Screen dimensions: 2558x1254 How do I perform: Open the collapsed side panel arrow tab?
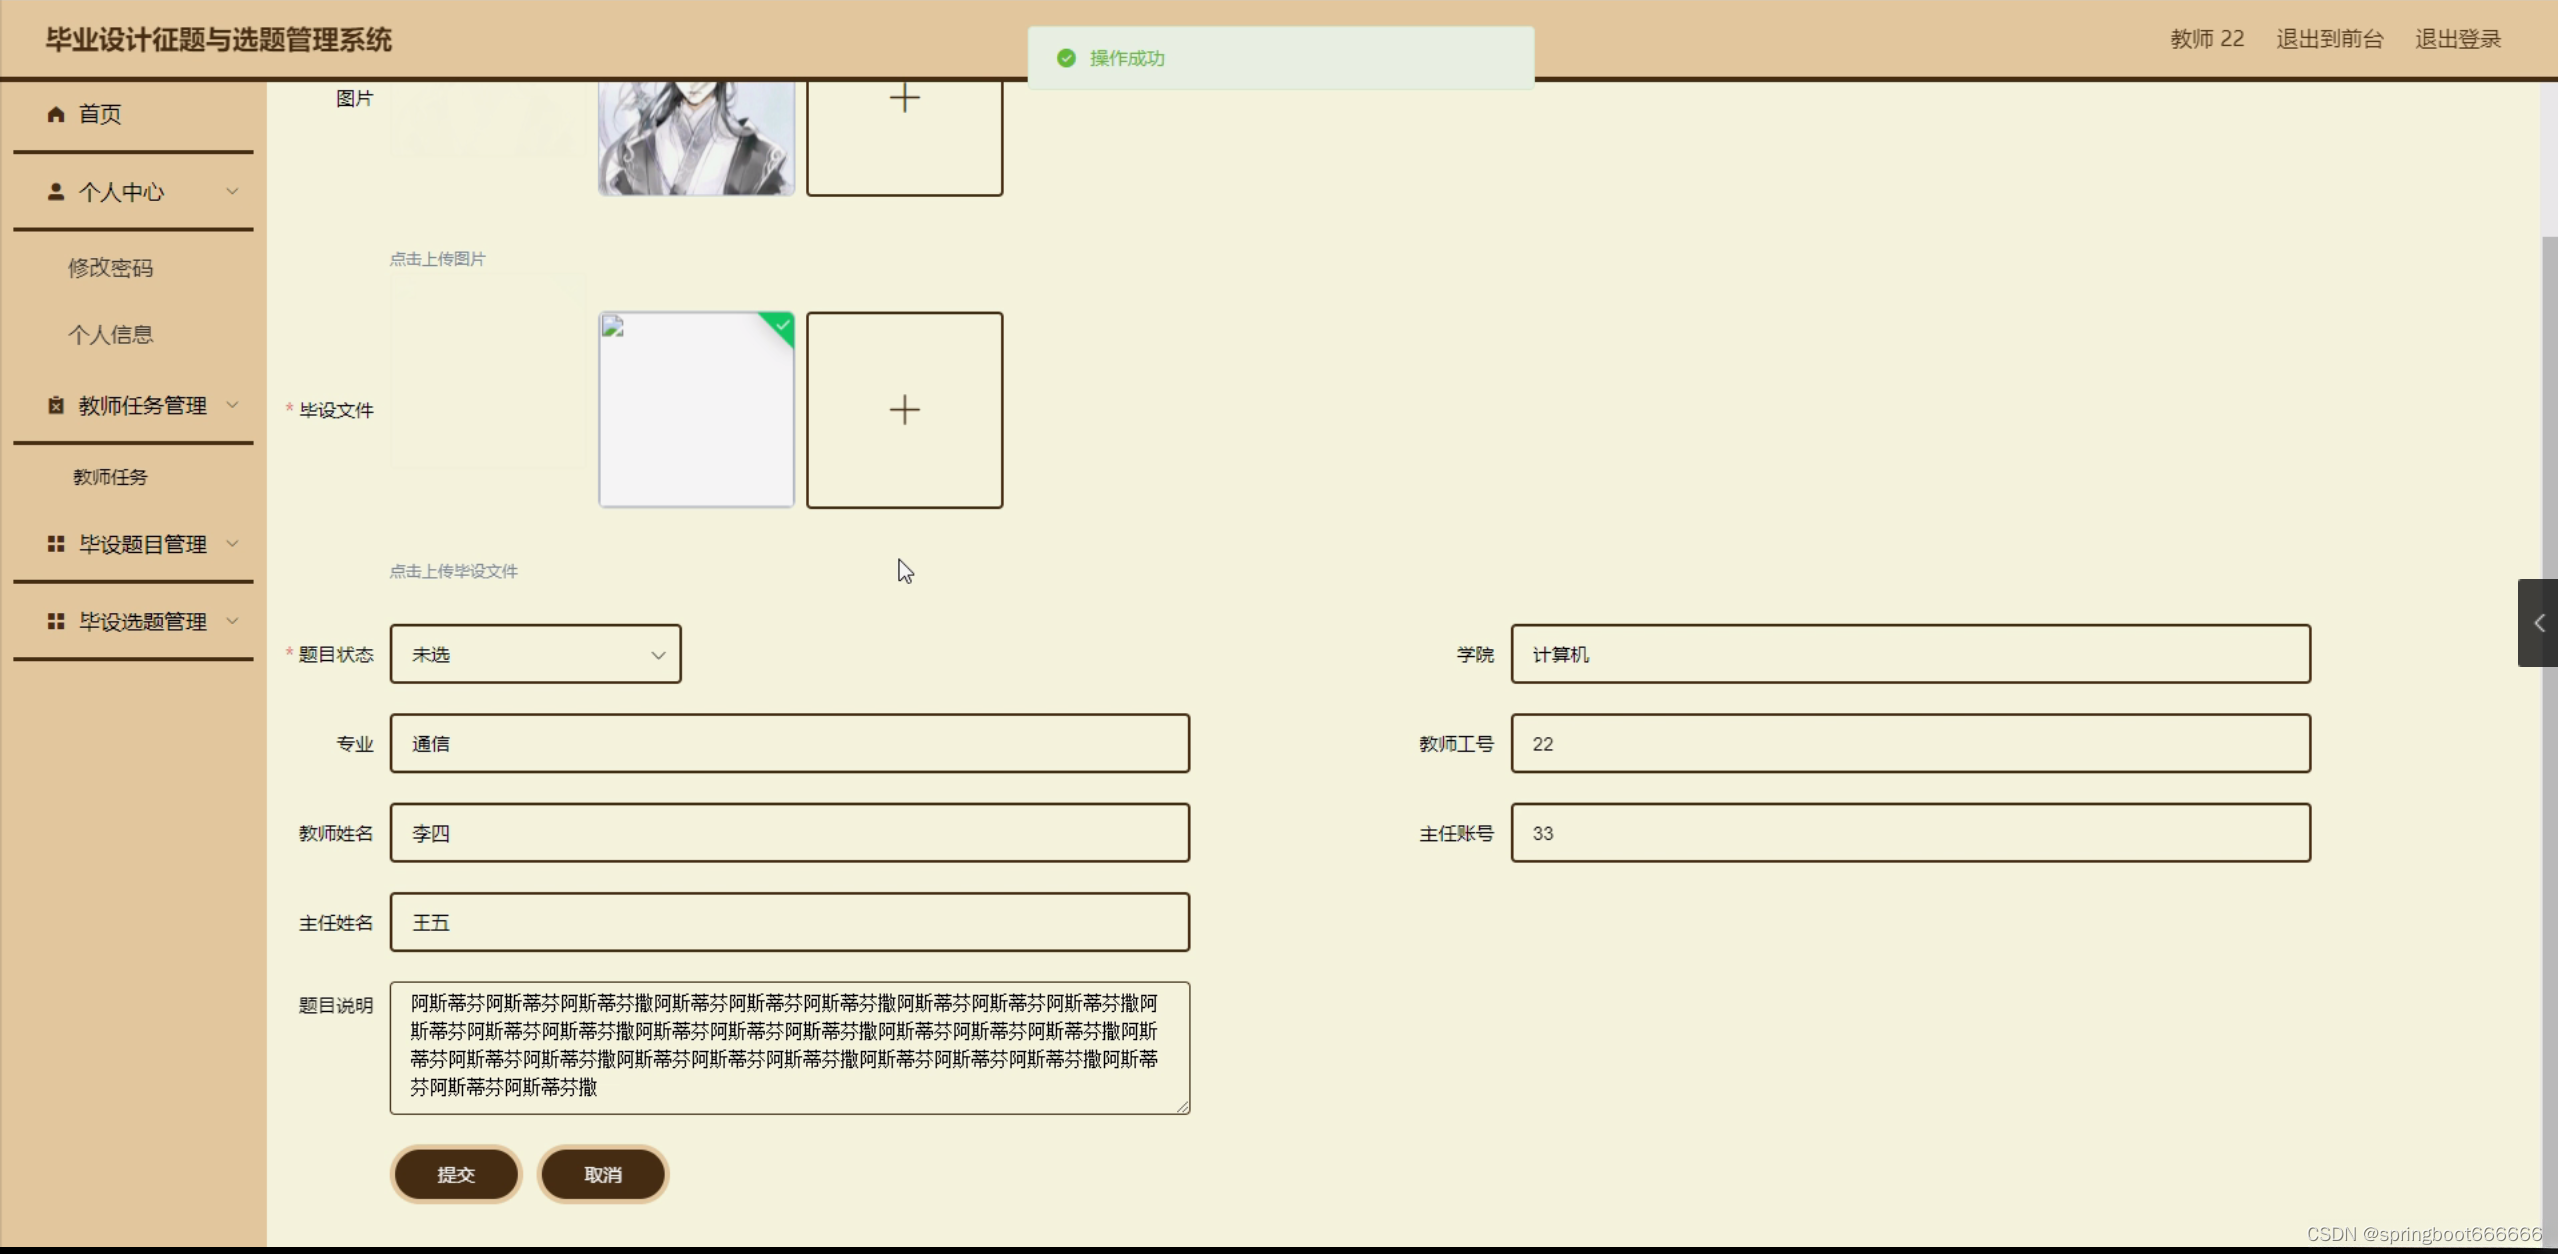pyautogui.click(x=2538, y=623)
